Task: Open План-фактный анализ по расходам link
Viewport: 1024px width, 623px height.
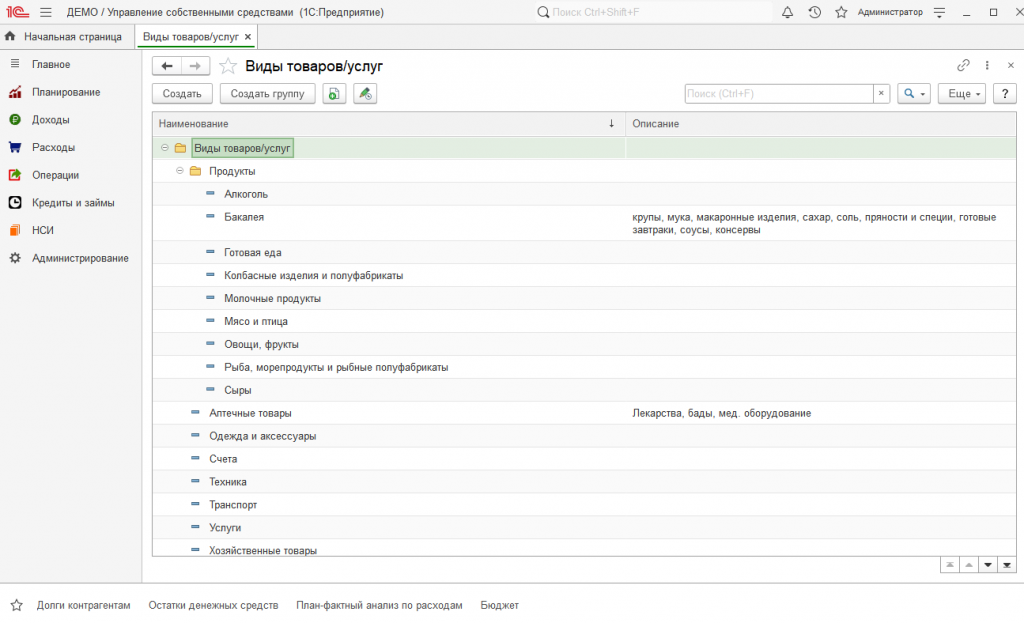Action: pos(379,605)
